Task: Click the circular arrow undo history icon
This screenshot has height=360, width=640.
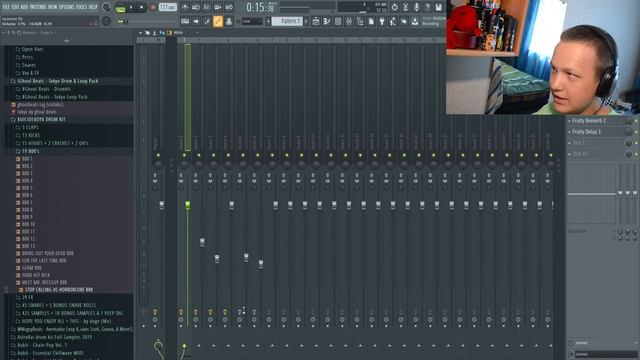Action: [394, 7]
